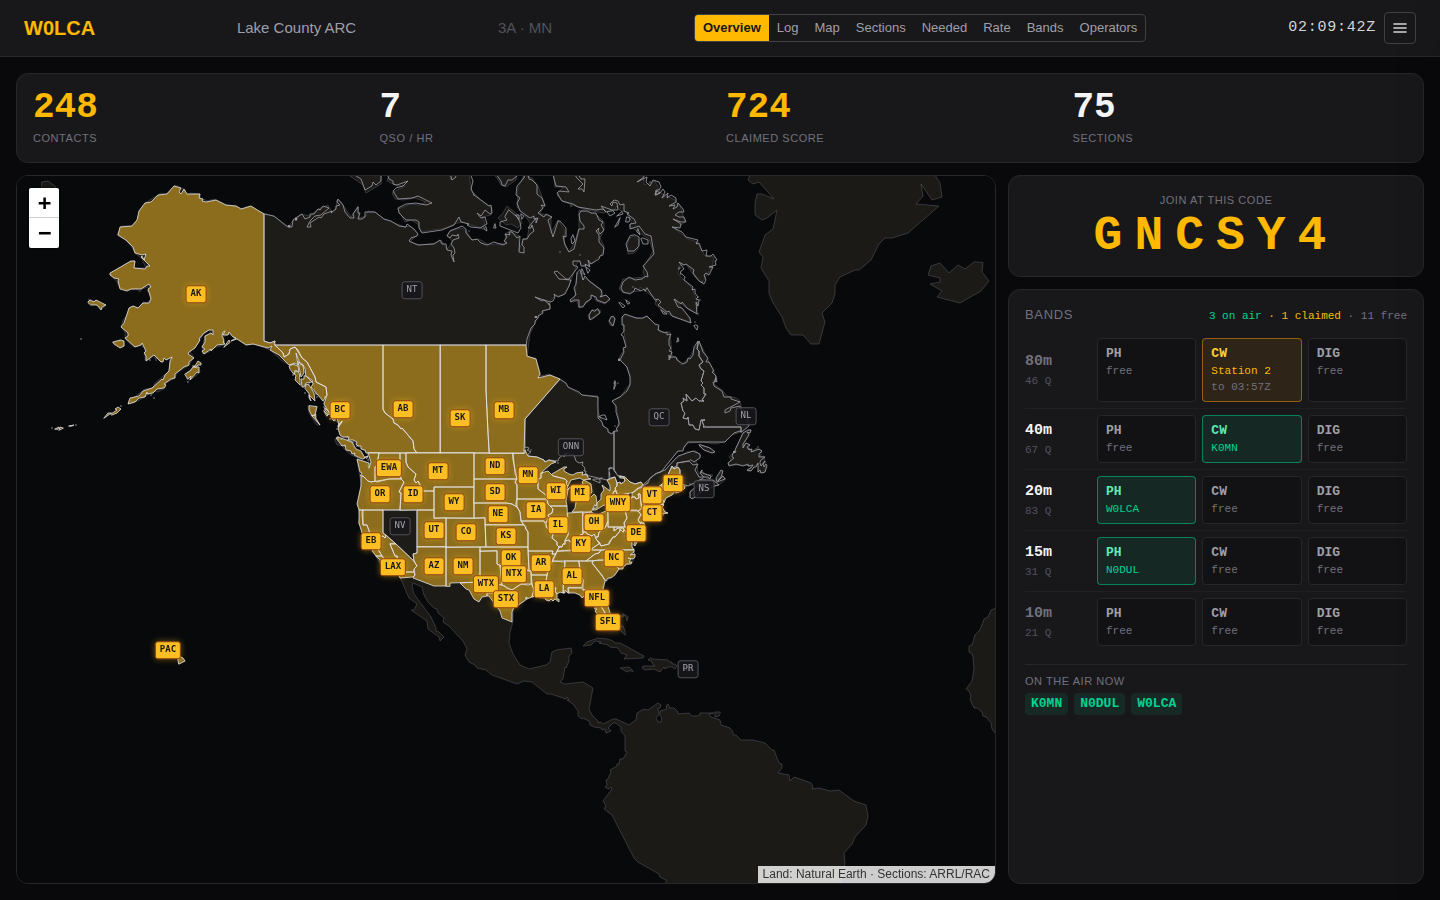The height and width of the screenshot is (900, 1440).
Task: Open the hamburger menu icon
Action: (x=1400, y=28)
